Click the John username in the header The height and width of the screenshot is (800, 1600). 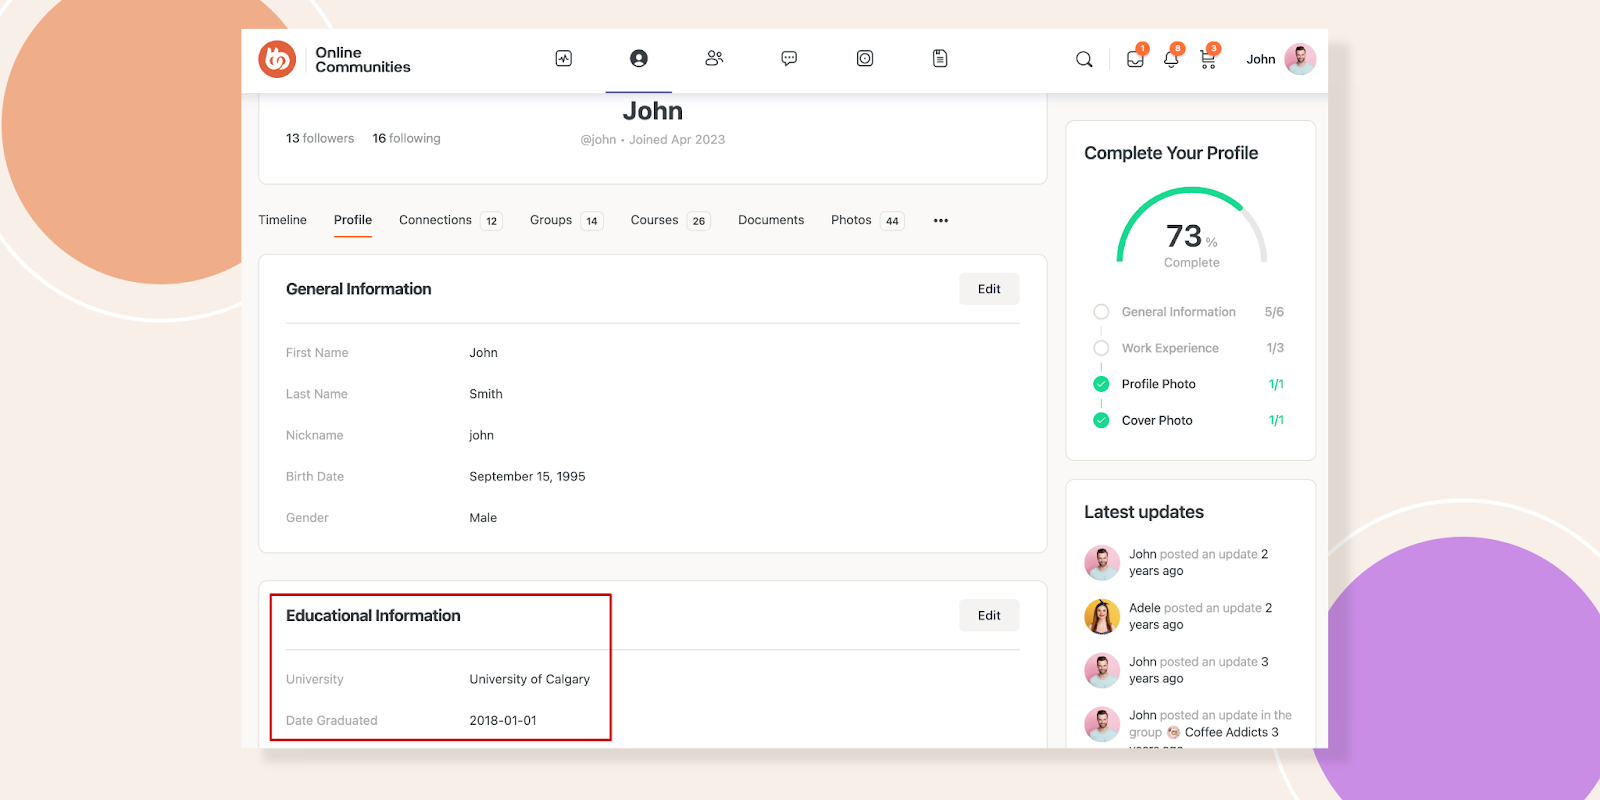1260,59
